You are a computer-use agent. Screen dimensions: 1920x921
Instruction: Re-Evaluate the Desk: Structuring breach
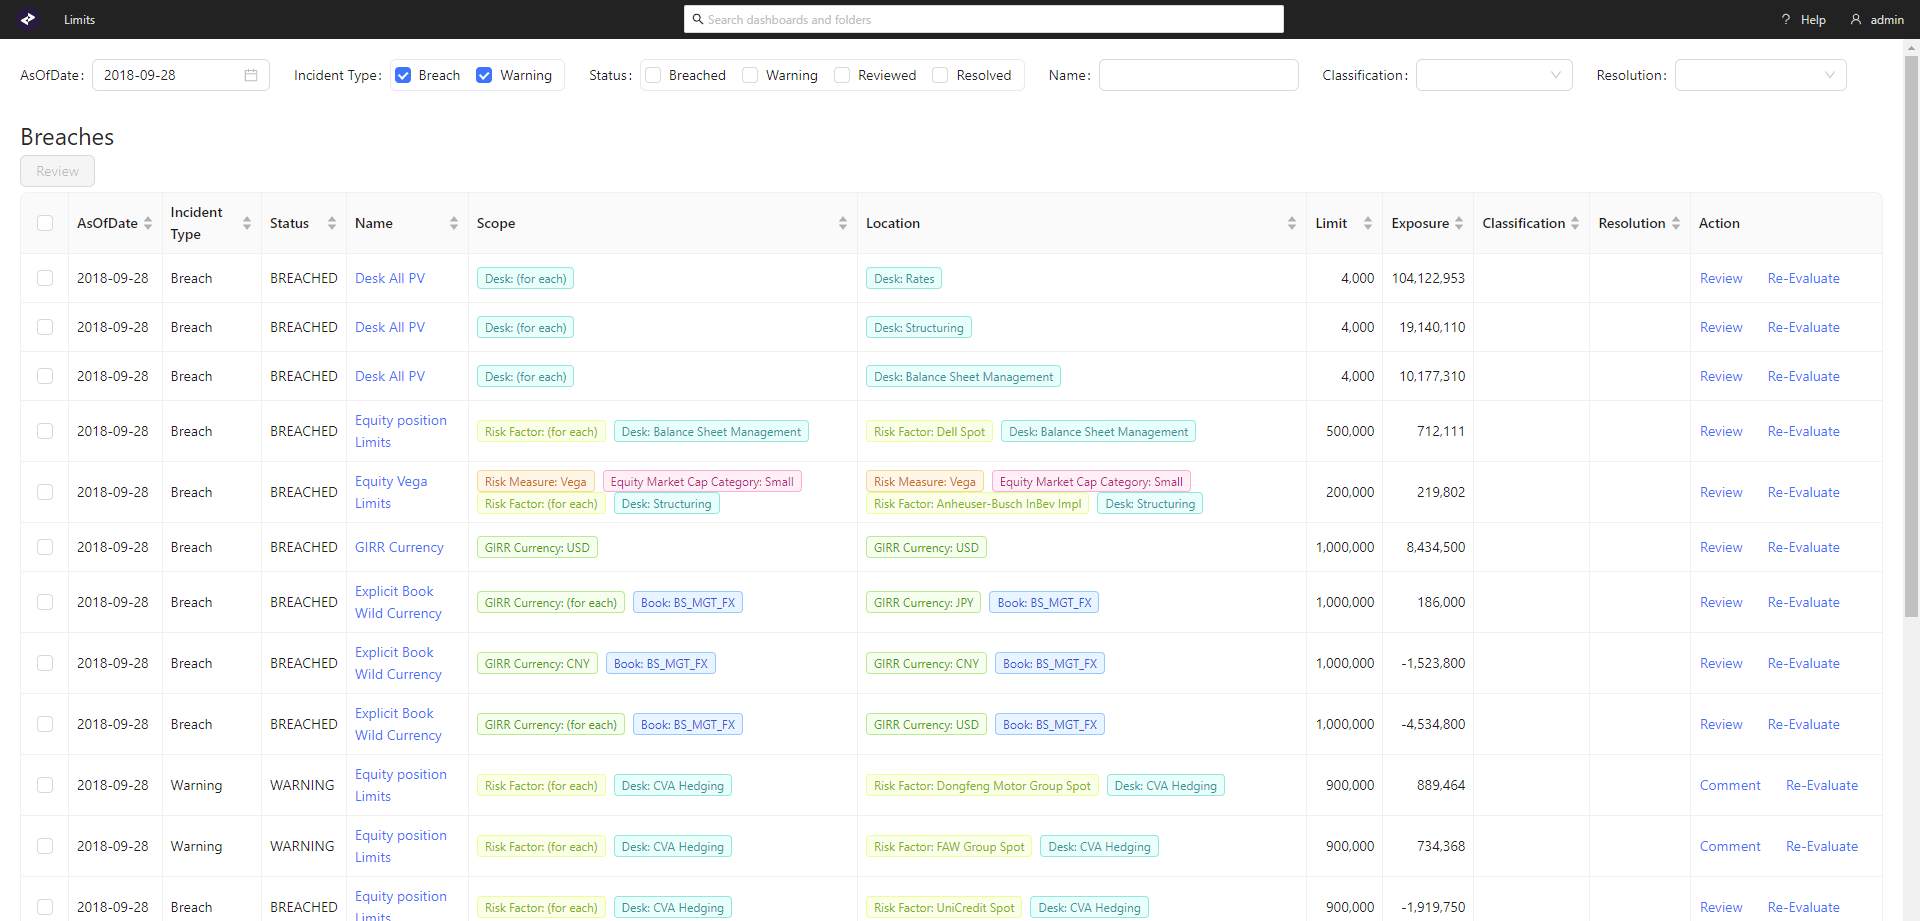1803,327
